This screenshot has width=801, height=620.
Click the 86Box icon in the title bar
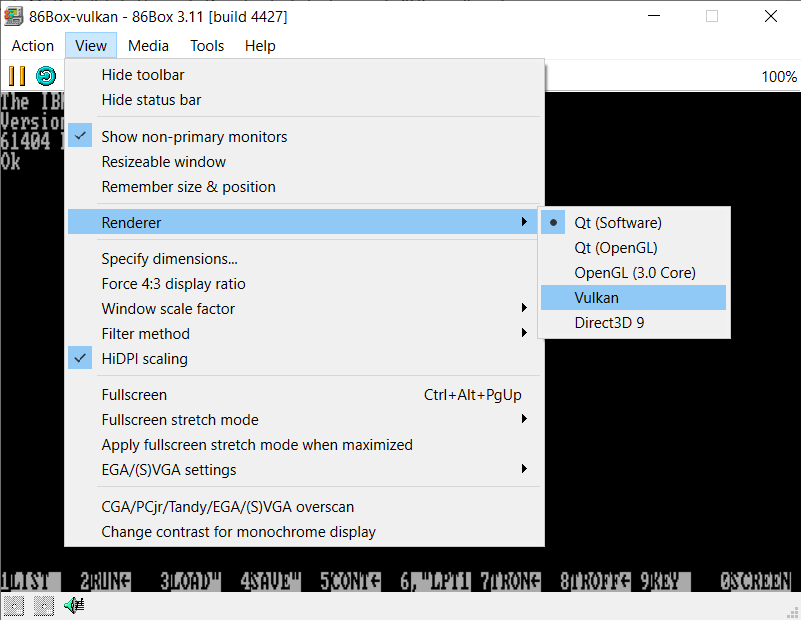coord(13,16)
